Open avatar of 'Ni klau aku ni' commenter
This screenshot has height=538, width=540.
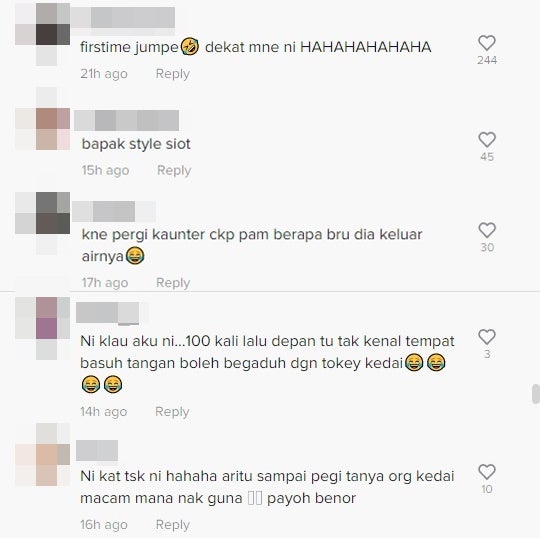[x=43, y=328]
